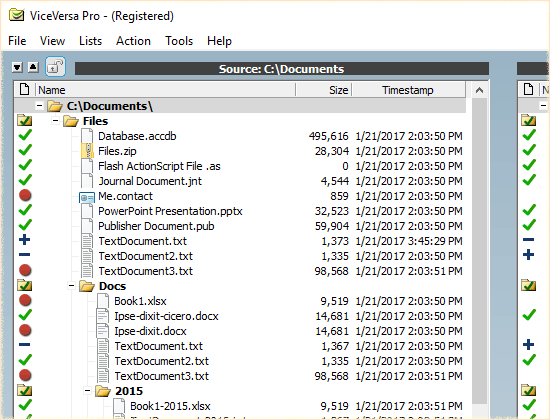
Task: Open the File menu
Action: tap(17, 41)
